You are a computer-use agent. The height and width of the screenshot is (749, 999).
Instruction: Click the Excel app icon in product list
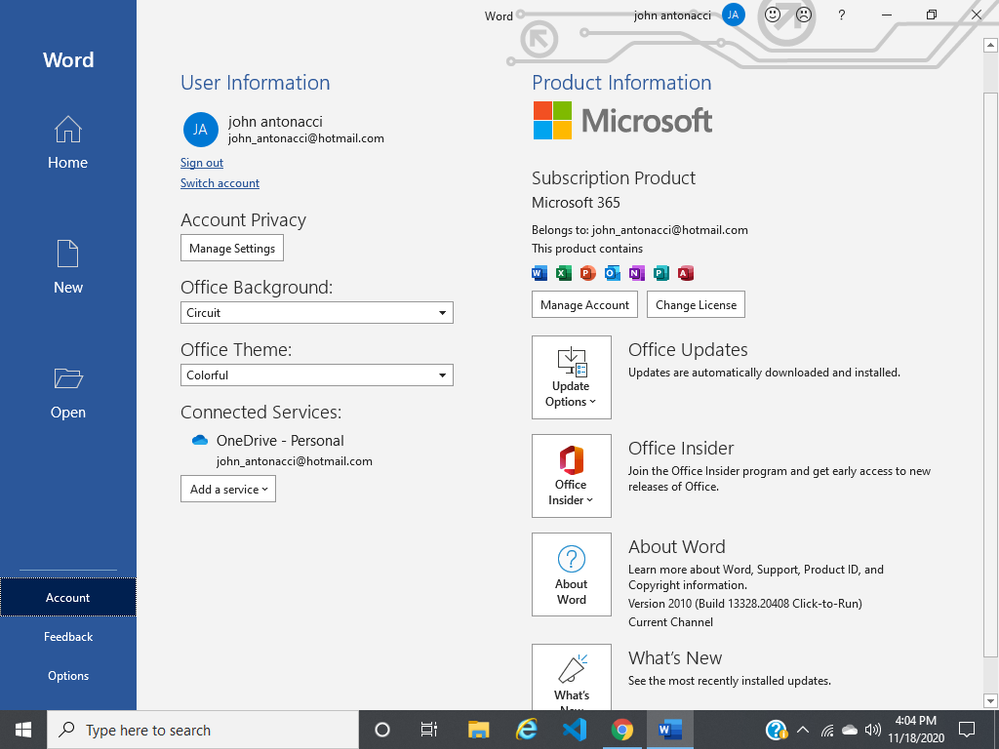563,273
